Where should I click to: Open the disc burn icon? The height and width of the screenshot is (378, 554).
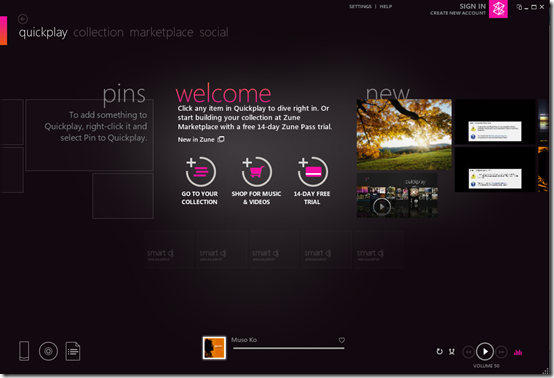pos(48,351)
